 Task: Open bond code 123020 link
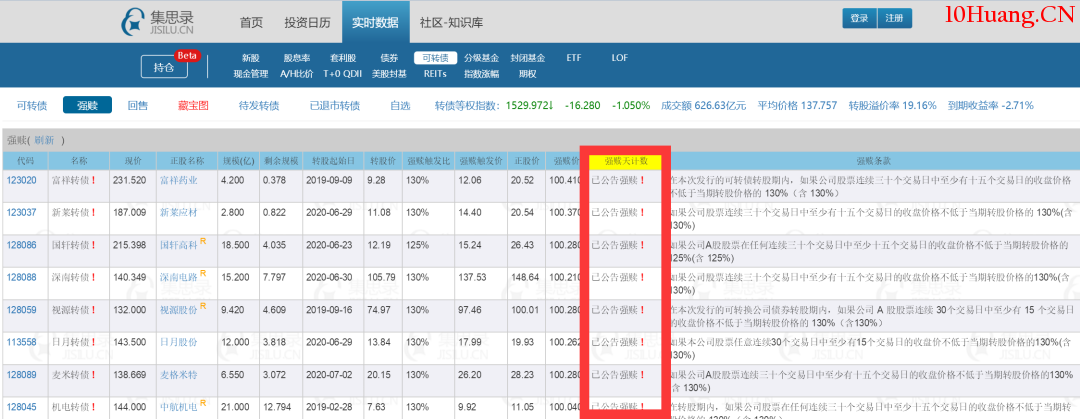[x=21, y=181]
